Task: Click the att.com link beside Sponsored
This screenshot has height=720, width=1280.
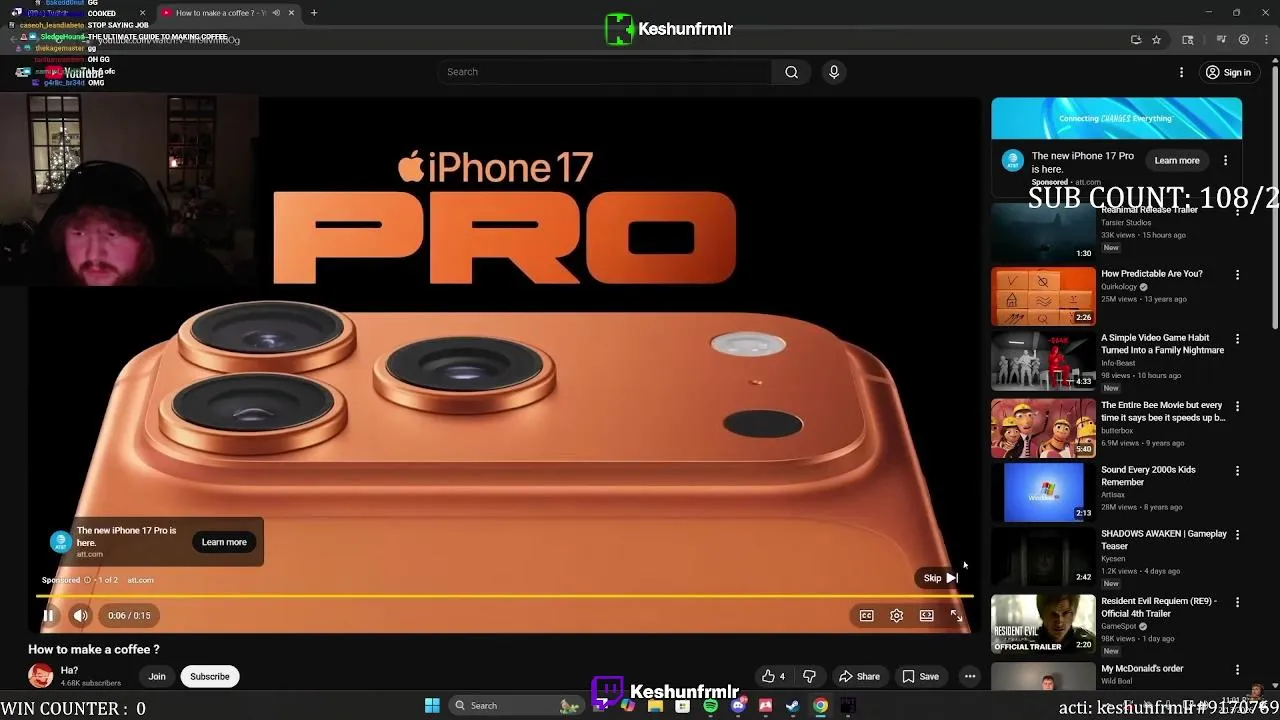Action: tap(140, 580)
